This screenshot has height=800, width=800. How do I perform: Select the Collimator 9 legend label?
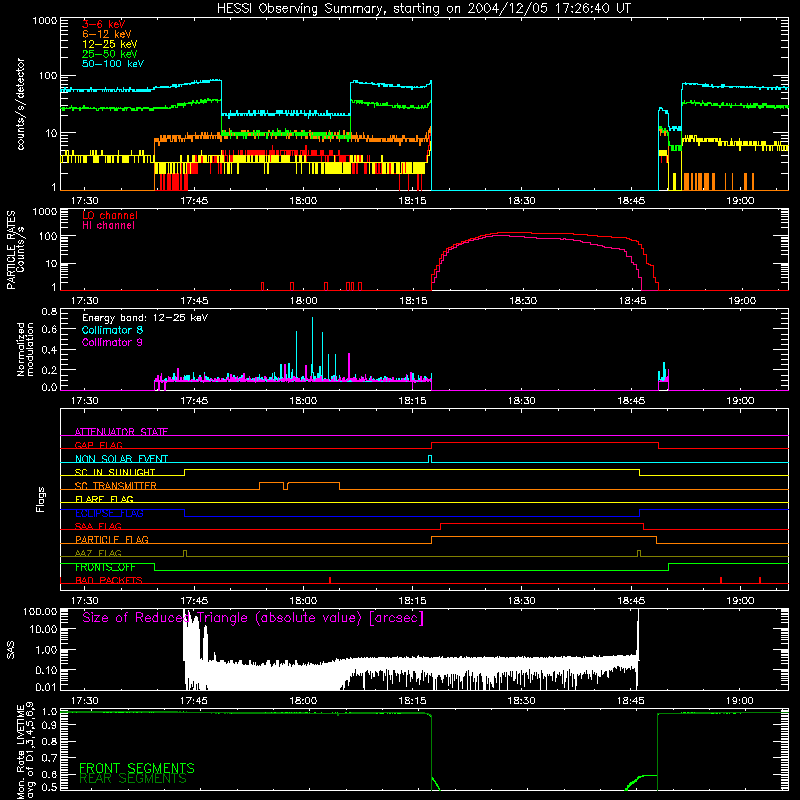pos(112,342)
